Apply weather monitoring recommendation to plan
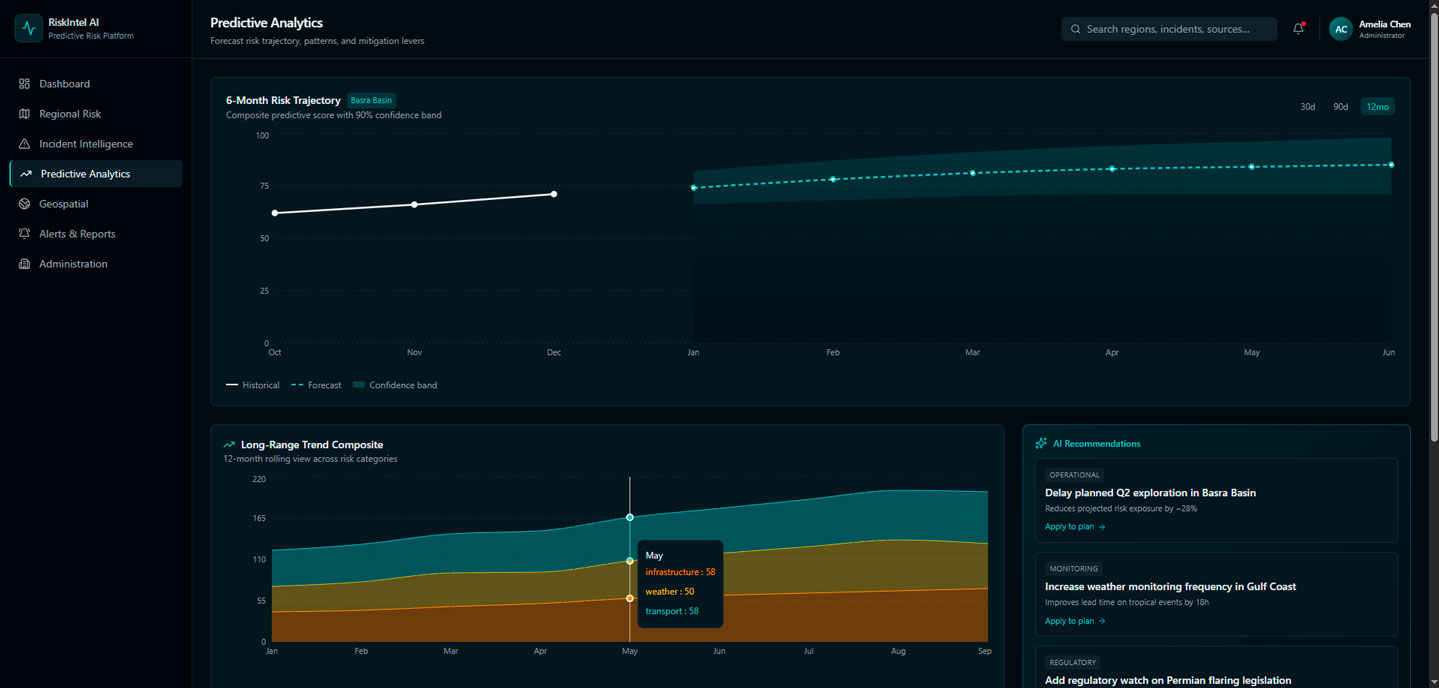 pyautogui.click(x=1075, y=621)
